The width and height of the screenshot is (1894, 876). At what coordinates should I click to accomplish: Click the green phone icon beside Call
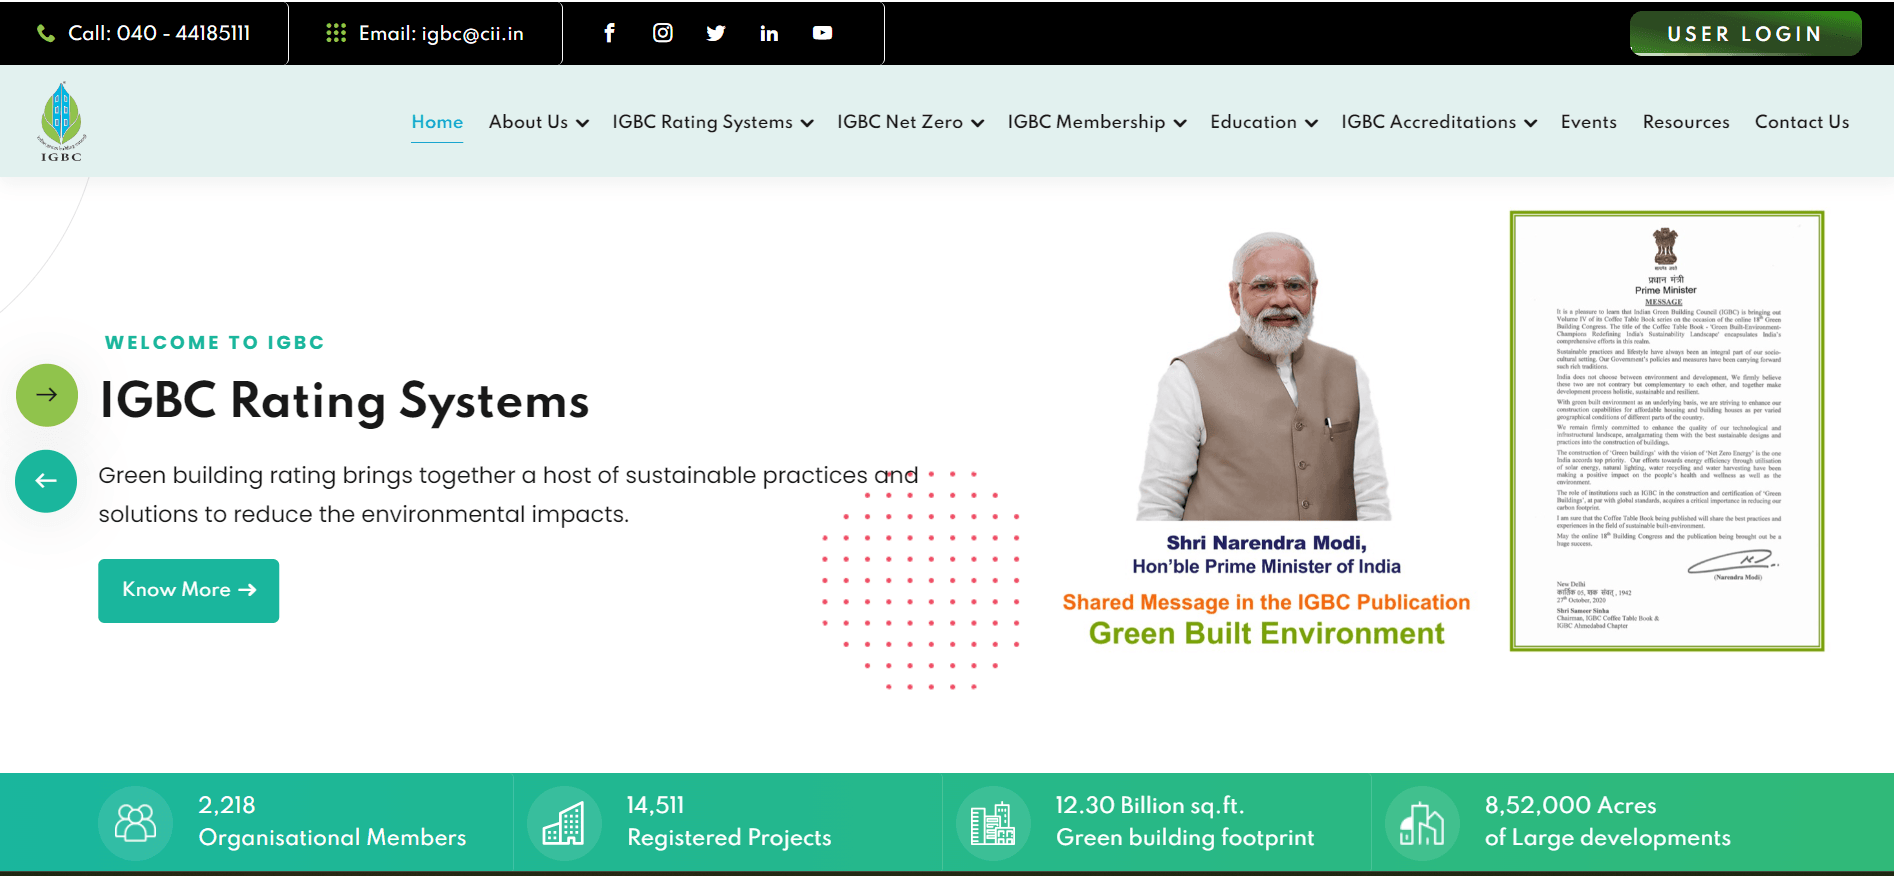coord(45,34)
